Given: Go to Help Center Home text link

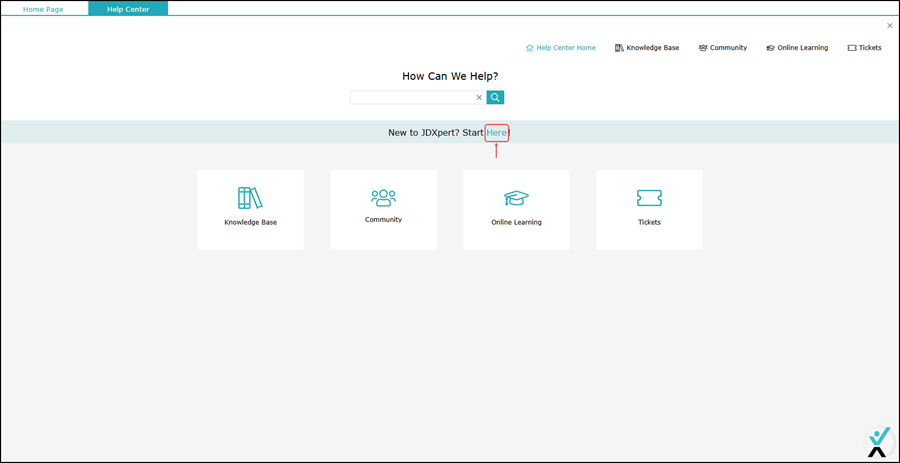Looking at the screenshot, I should (x=566, y=48).
